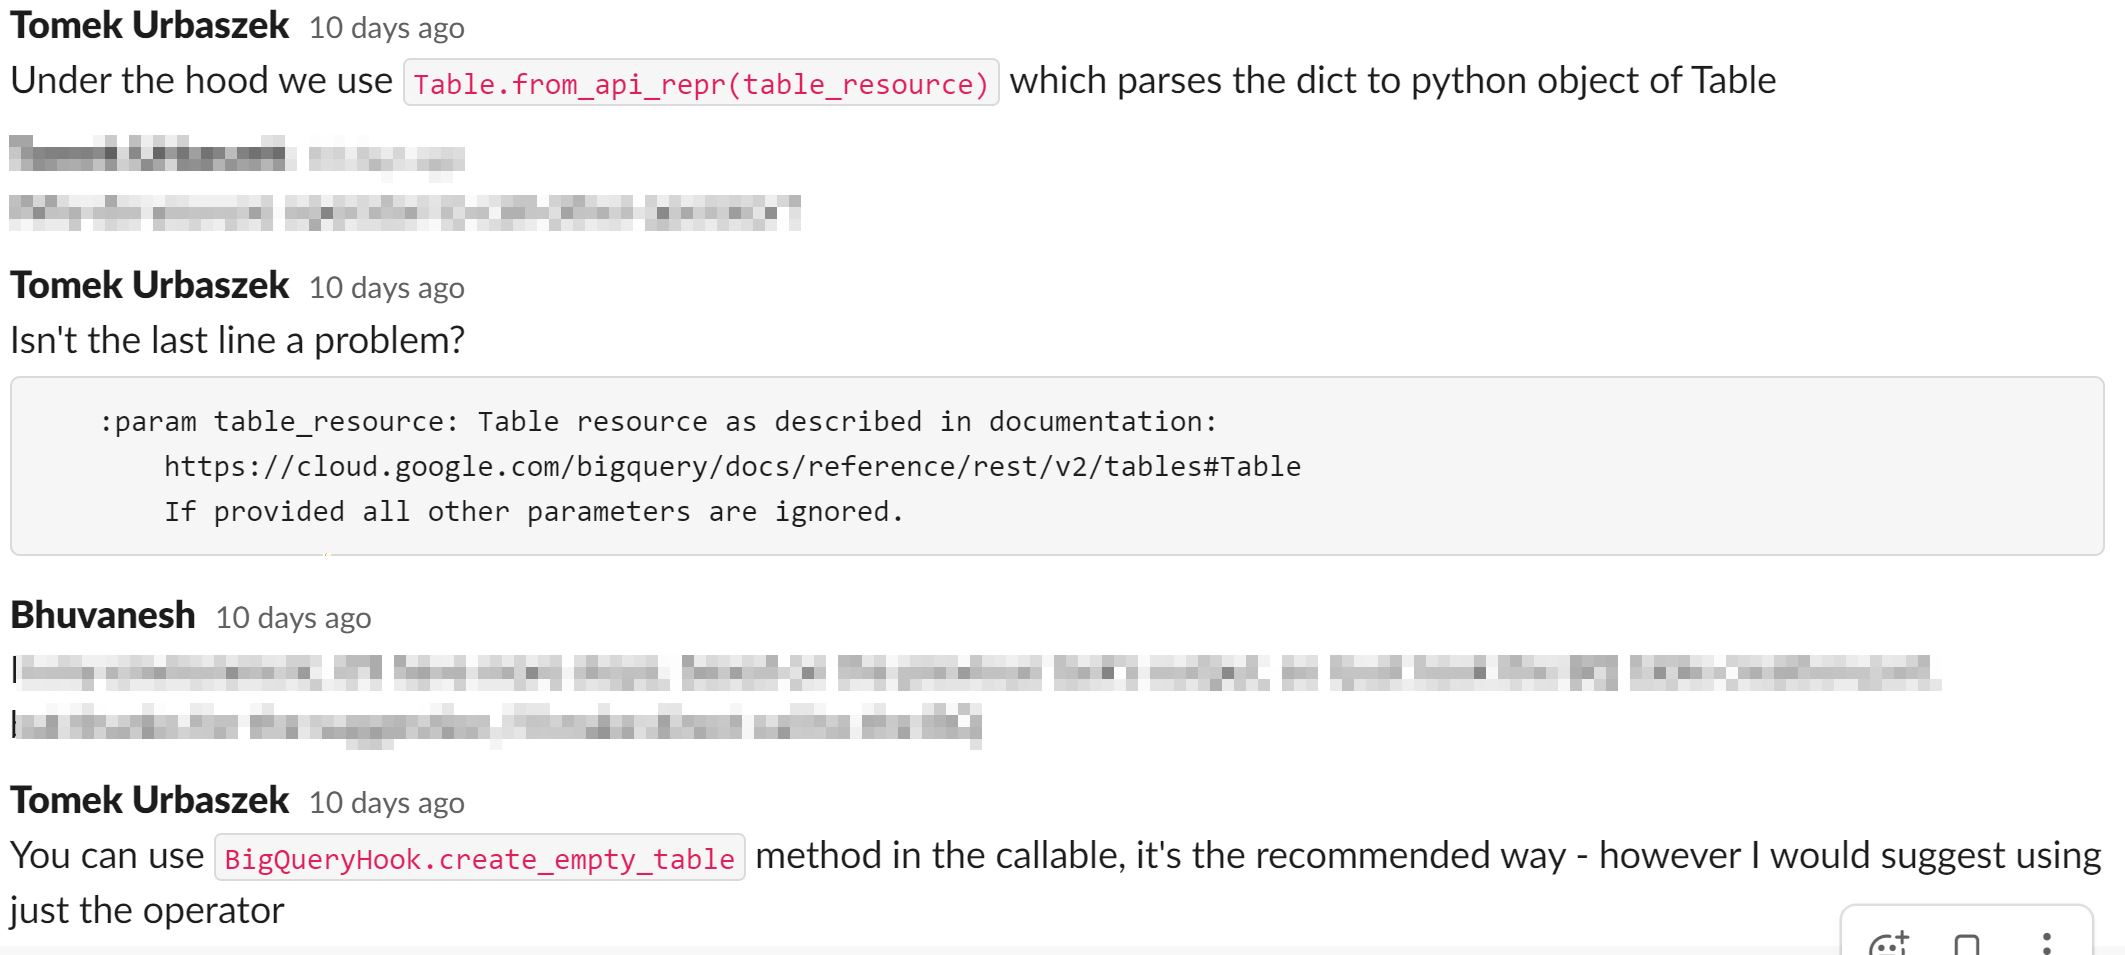
Task: Click the first message's '10 days ago' timestamp
Action: 386,28
